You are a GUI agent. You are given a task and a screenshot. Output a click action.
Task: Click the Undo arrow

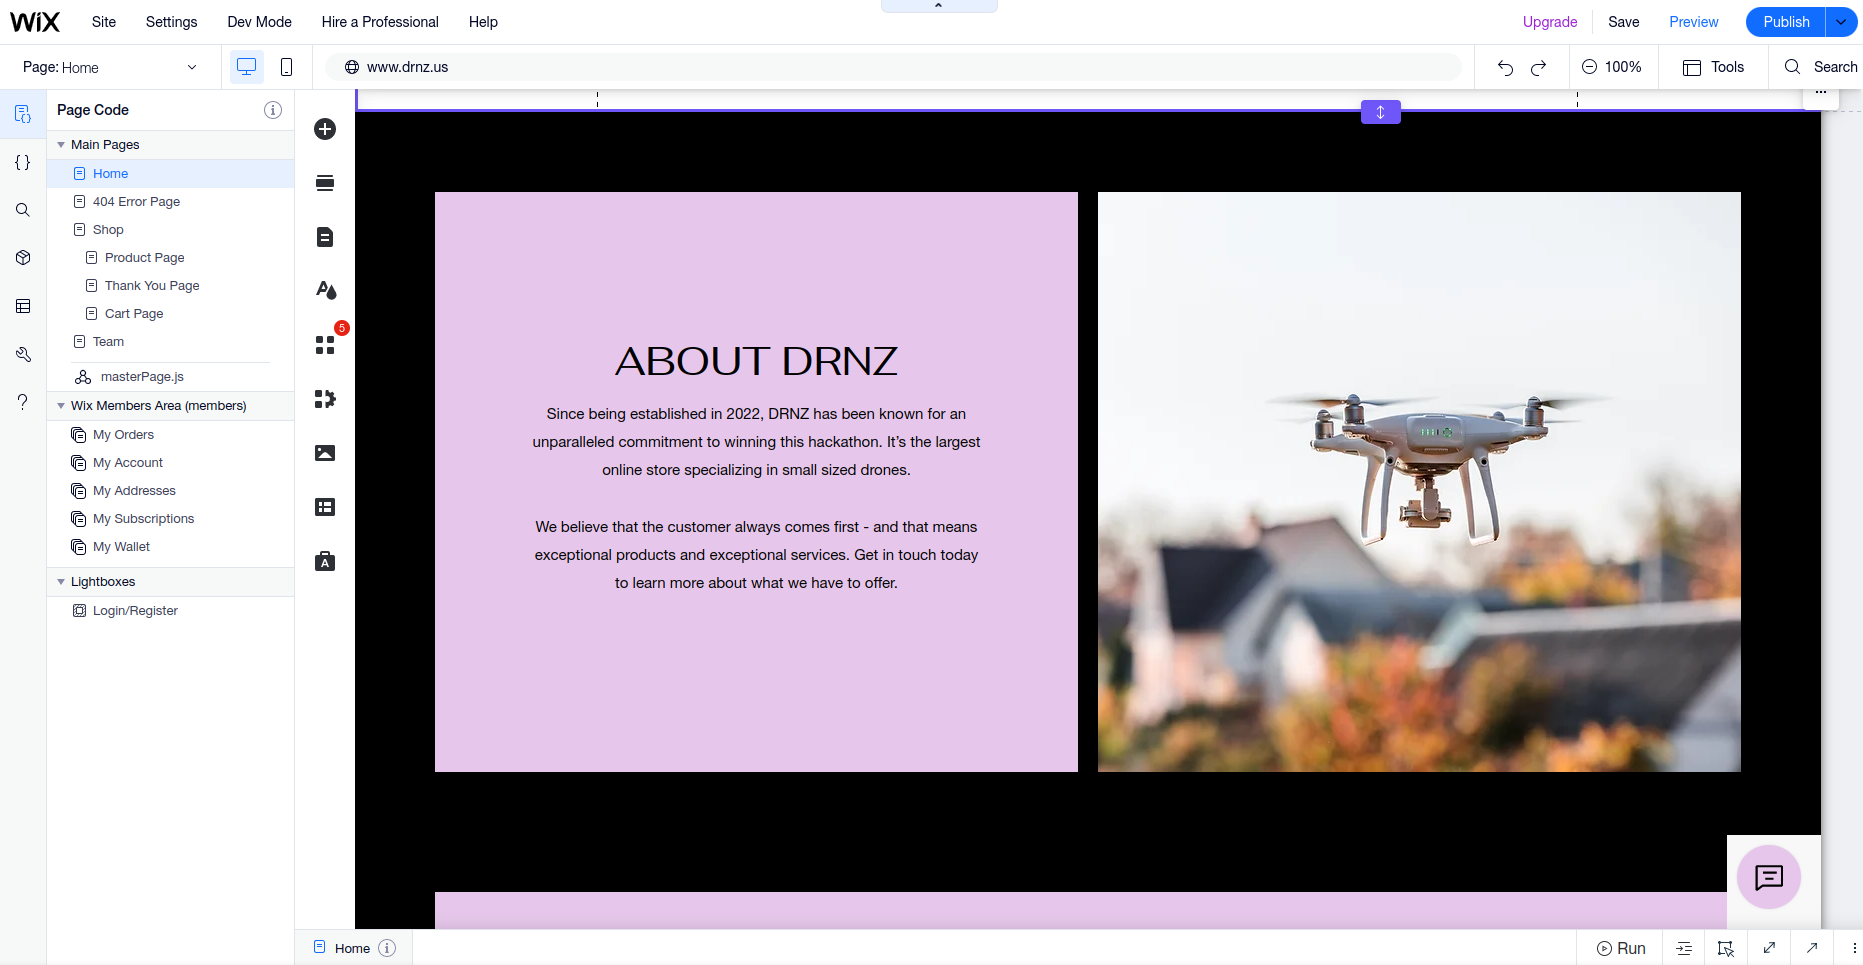[x=1505, y=67]
